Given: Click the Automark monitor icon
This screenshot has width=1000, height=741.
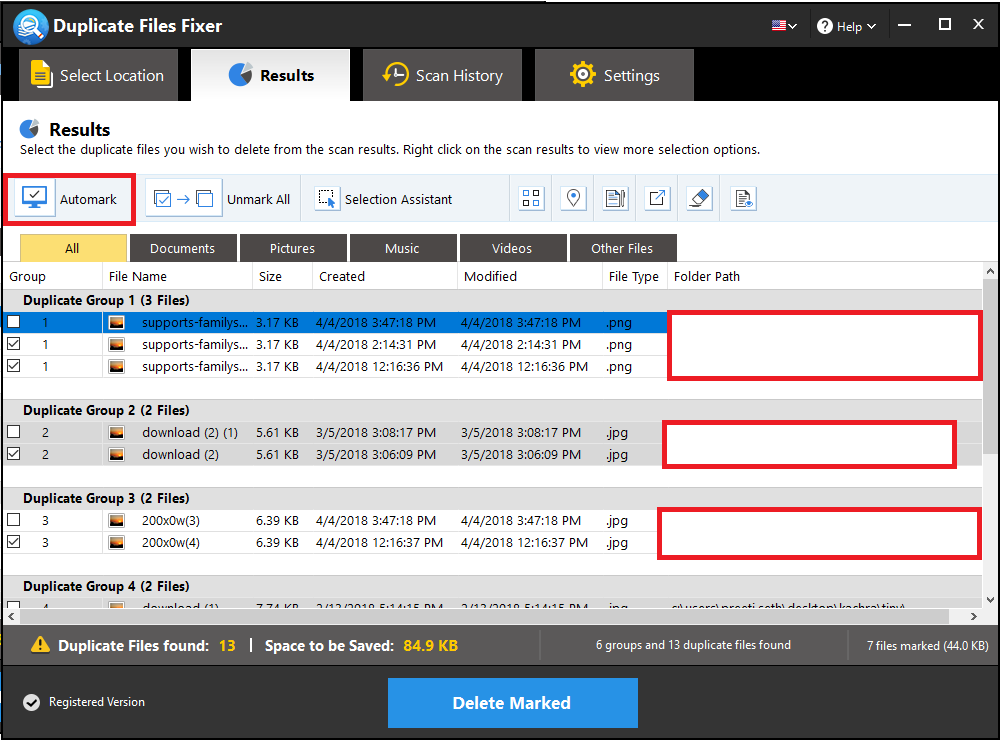Looking at the screenshot, I should [34, 199].
